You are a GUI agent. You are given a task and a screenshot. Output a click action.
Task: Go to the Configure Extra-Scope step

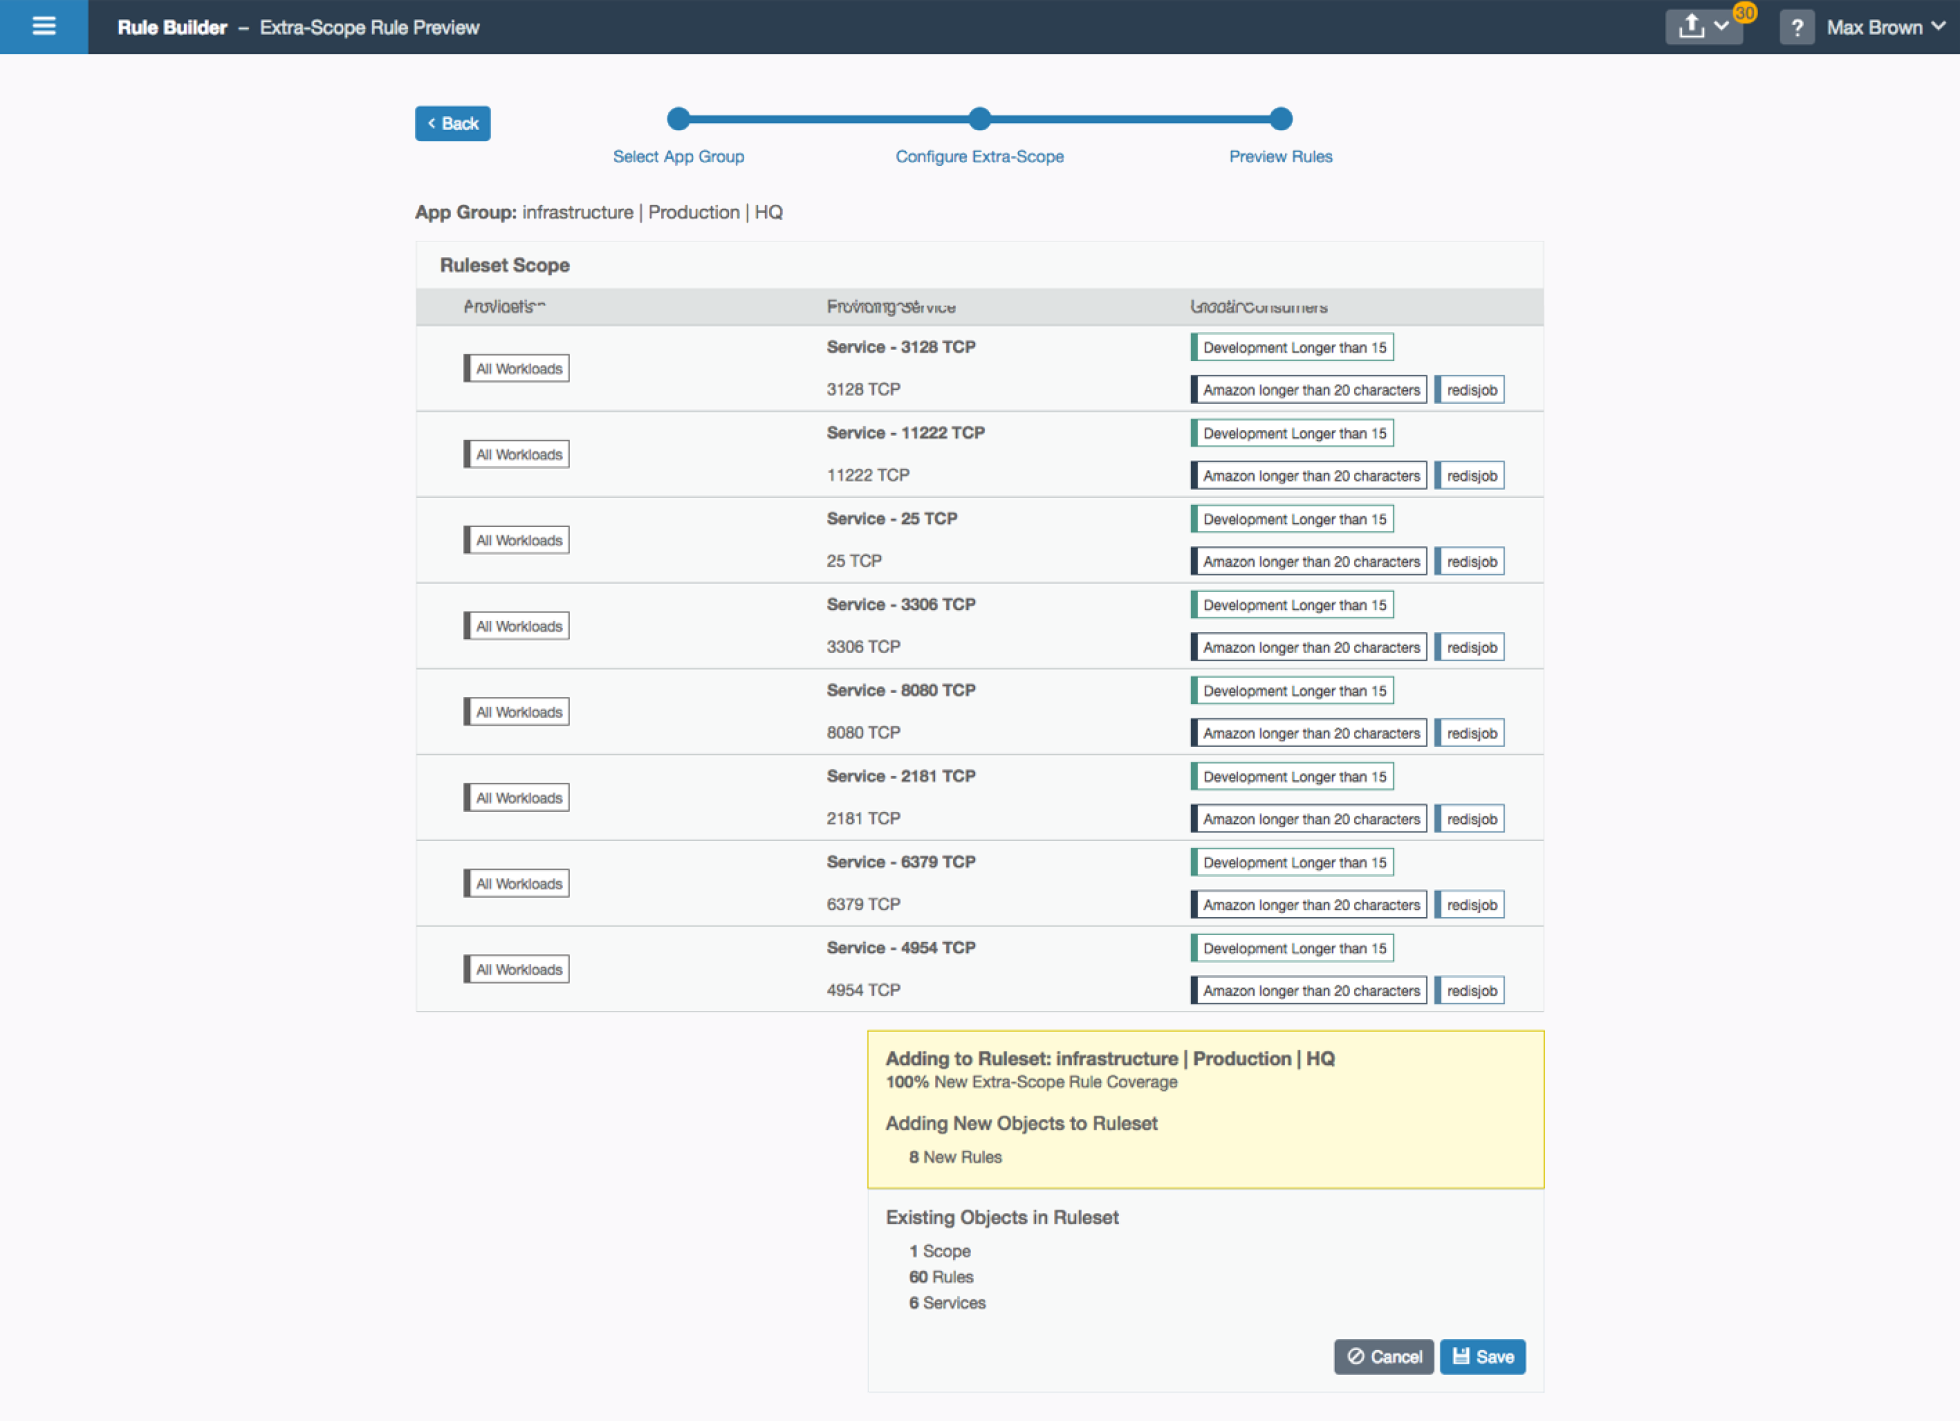pyautogui.click(x=979, y=156)
